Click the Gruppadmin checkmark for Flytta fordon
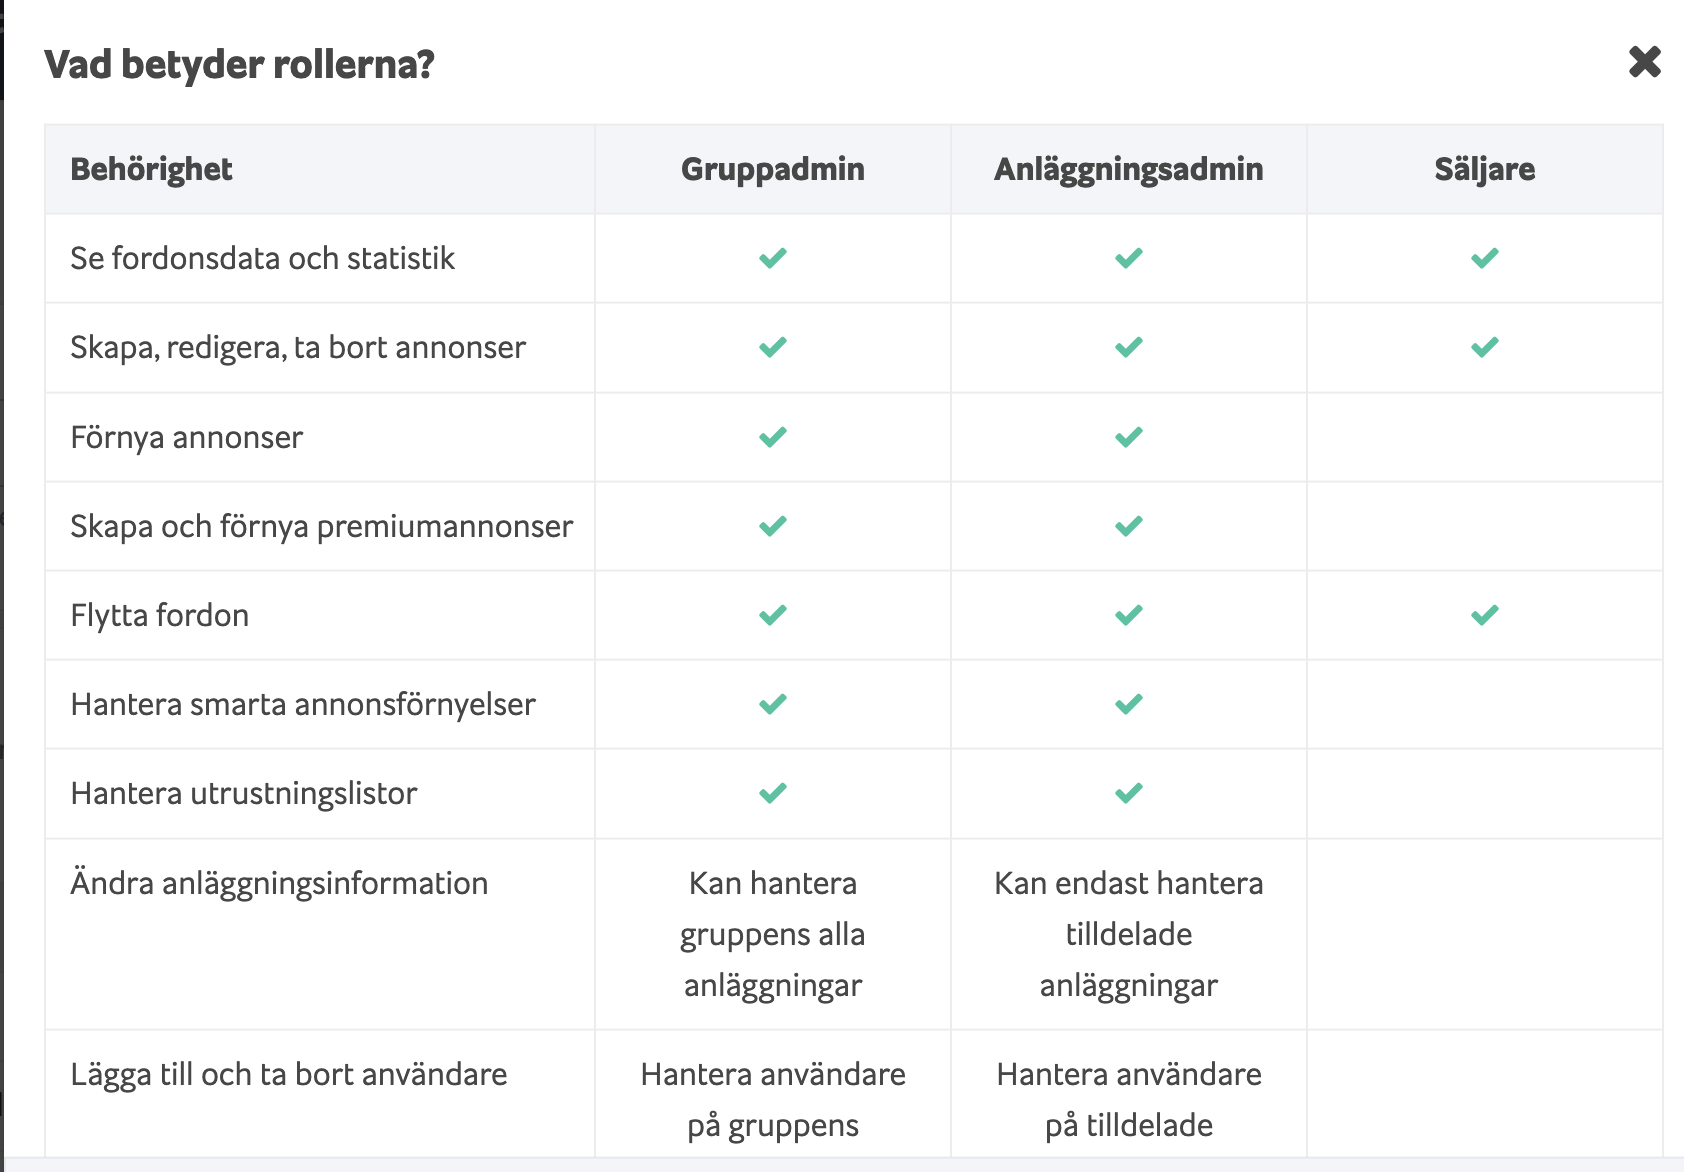The image size is (1684, 1172). 771,615
